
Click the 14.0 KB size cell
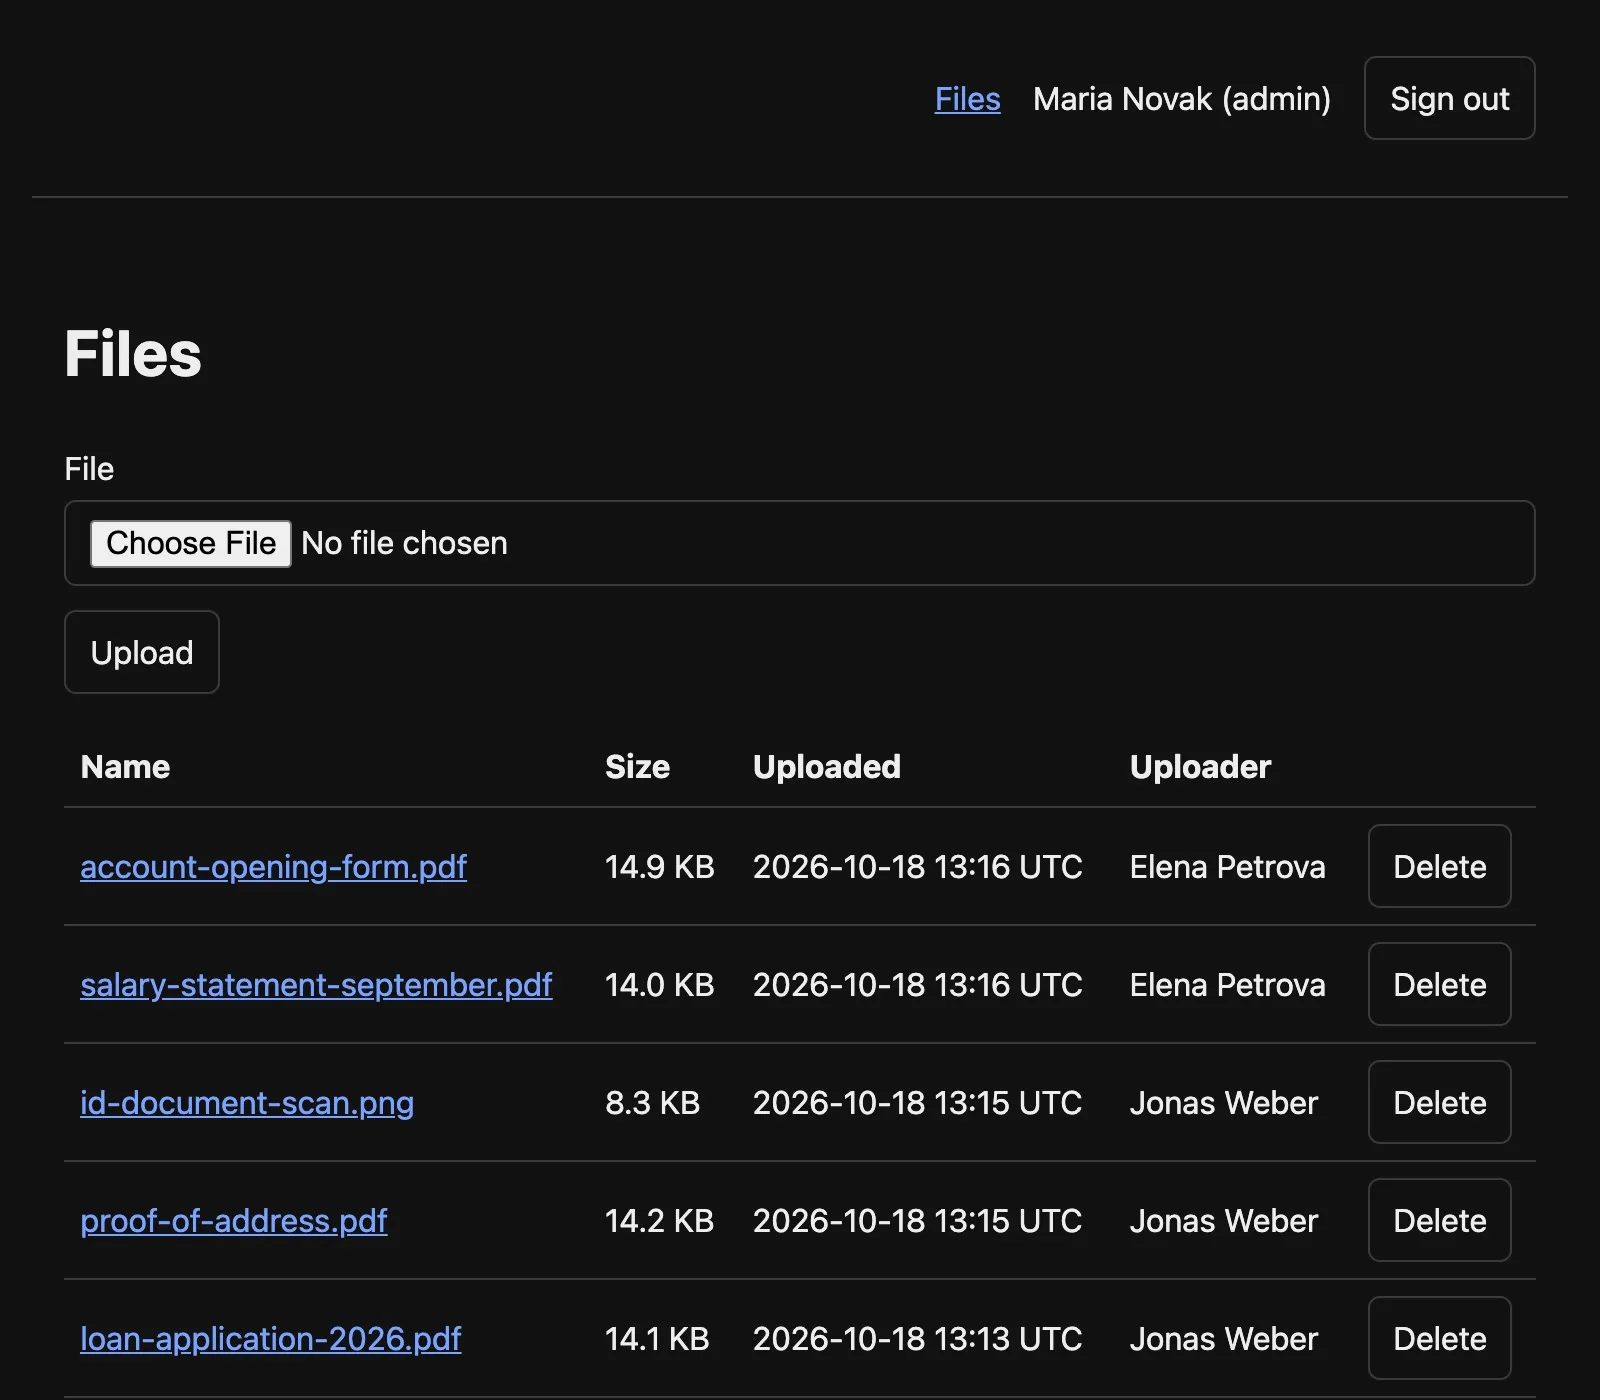pos(660,984)
